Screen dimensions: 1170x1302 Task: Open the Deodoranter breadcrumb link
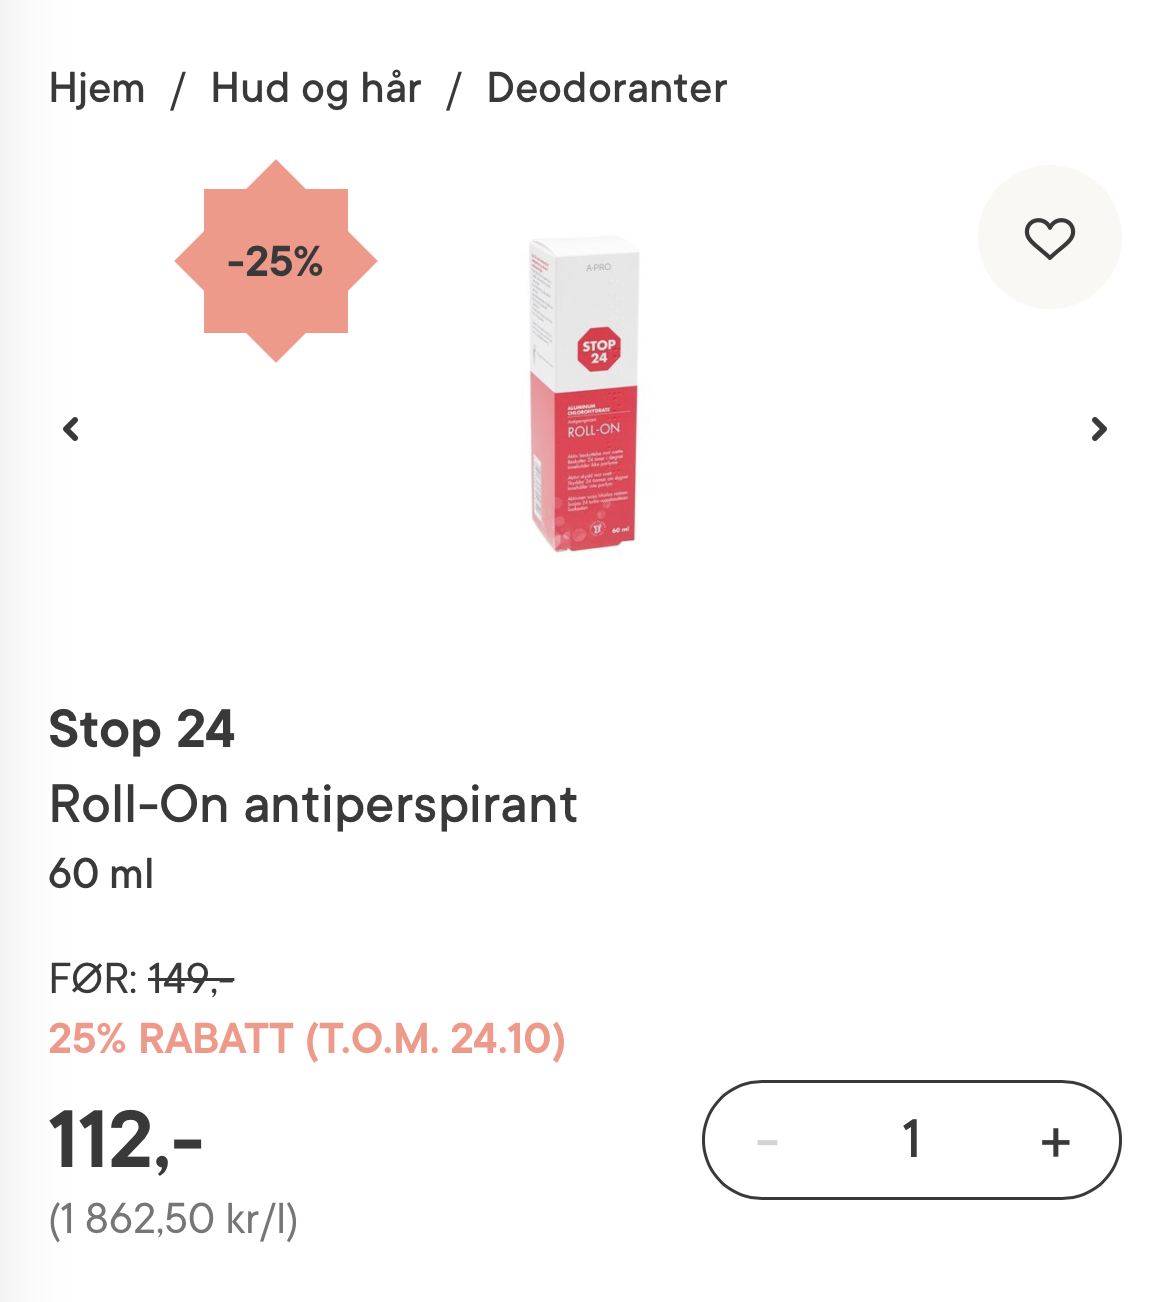coord(607,88)
